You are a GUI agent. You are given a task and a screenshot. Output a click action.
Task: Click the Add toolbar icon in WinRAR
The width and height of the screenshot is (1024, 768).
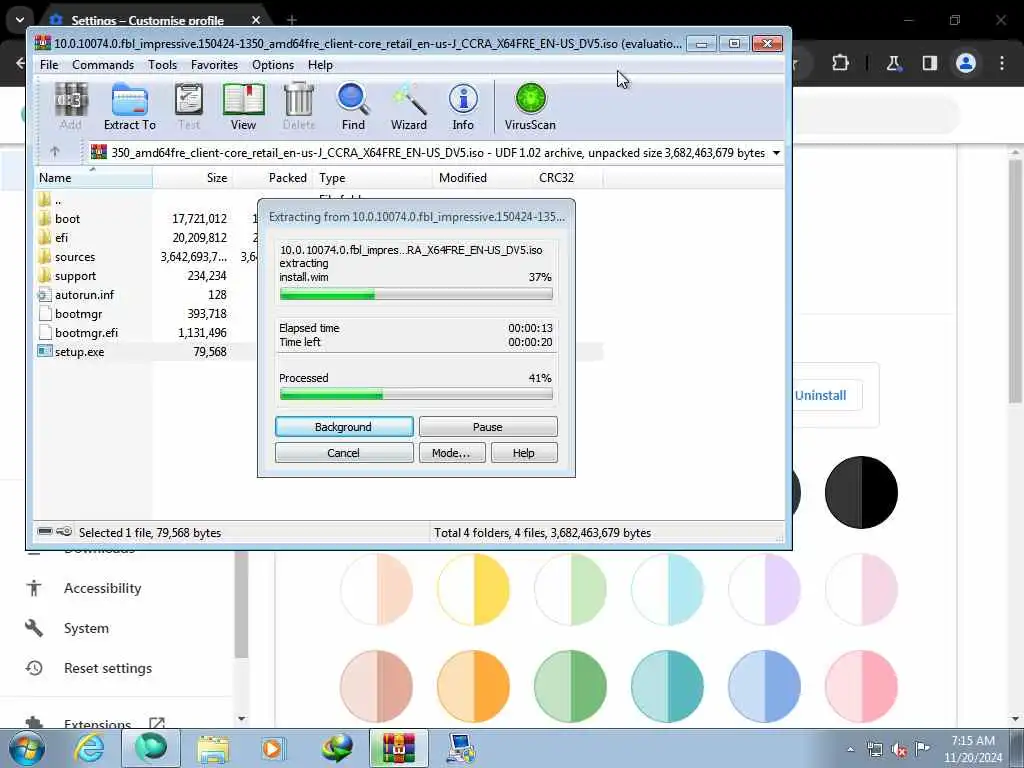(71, 106)
